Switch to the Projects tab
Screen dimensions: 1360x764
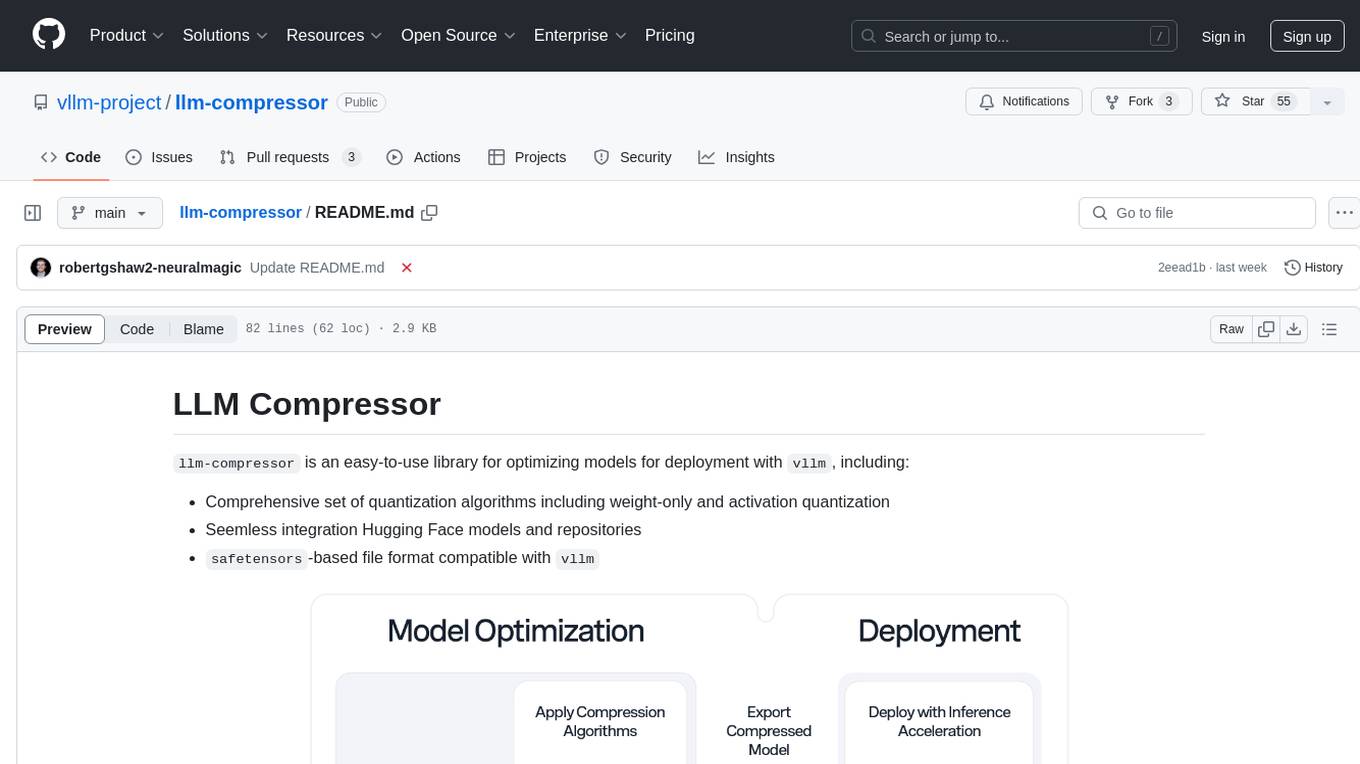pos(527,157)
